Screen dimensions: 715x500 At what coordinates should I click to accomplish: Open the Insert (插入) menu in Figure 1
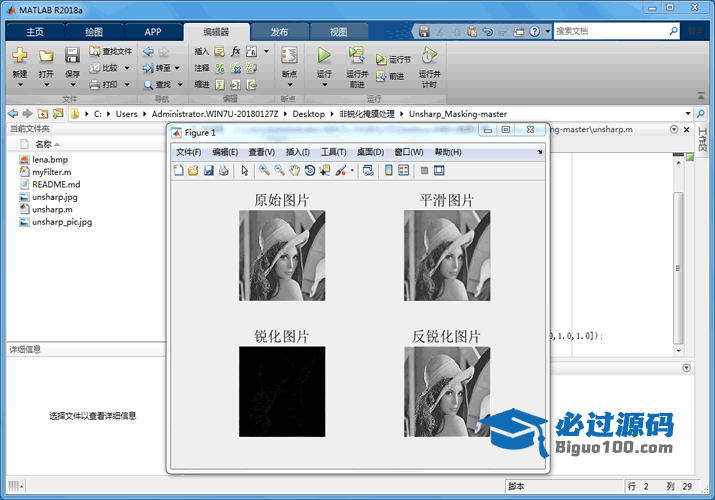tap(297, 152)
